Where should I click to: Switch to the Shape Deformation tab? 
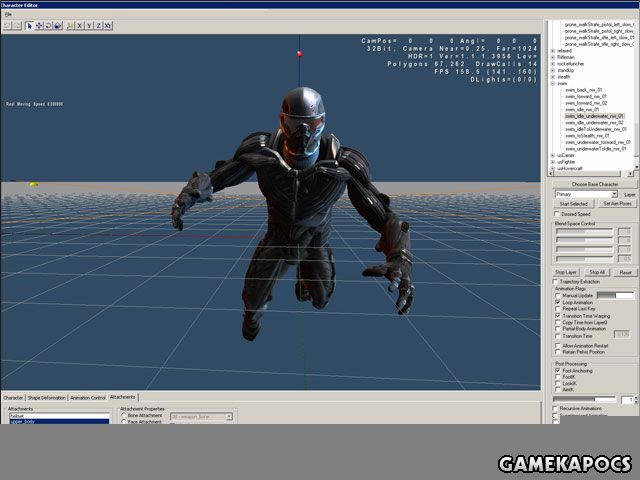[x=47, y=398]
